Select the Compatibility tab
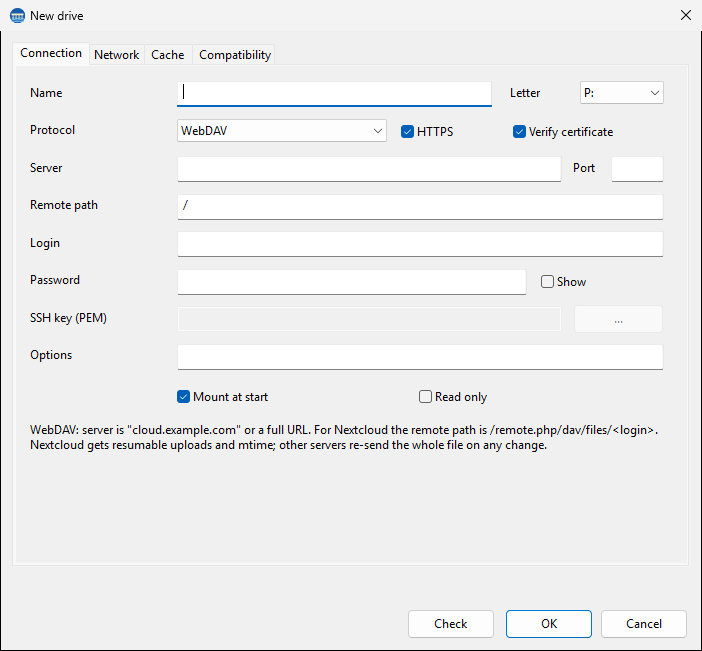Image resolution: width=702 pixels, height=651 pixels. pyautogui.click(x=235, y=55)
